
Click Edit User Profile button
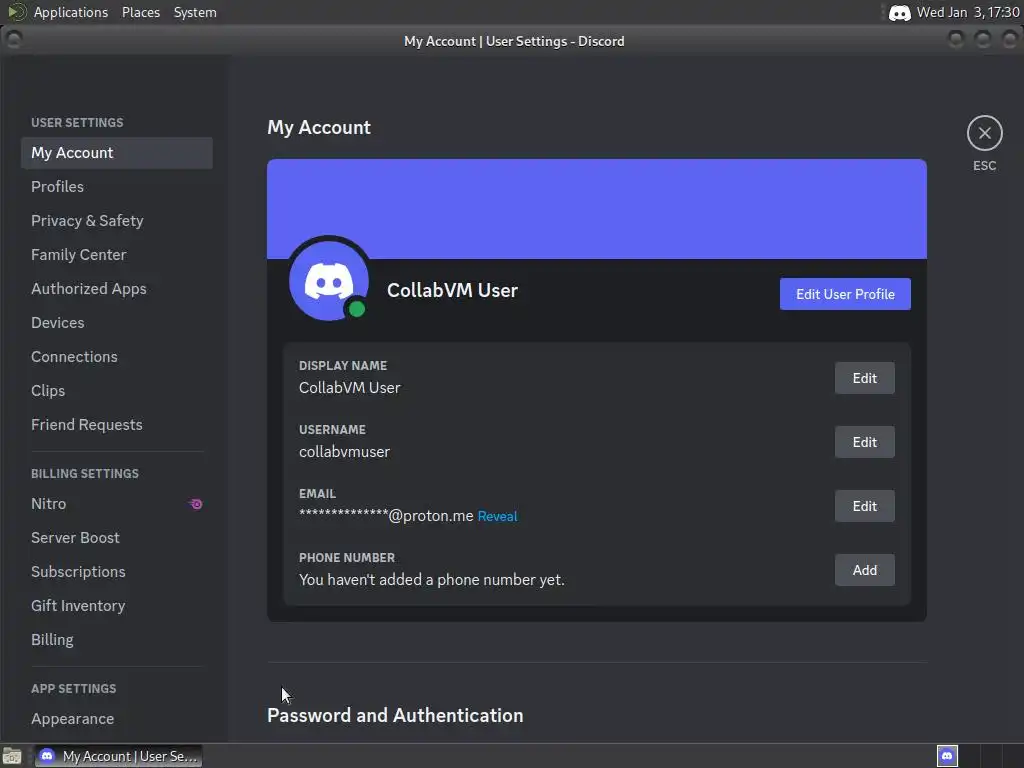(x=845, y=294)
